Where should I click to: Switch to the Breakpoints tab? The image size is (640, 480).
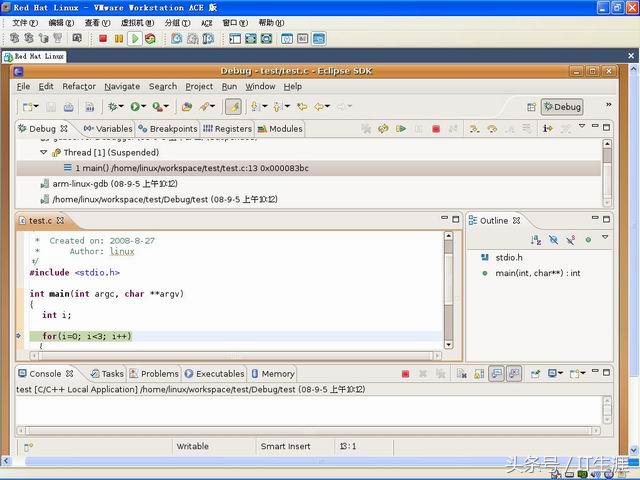(x=168, y=129)
